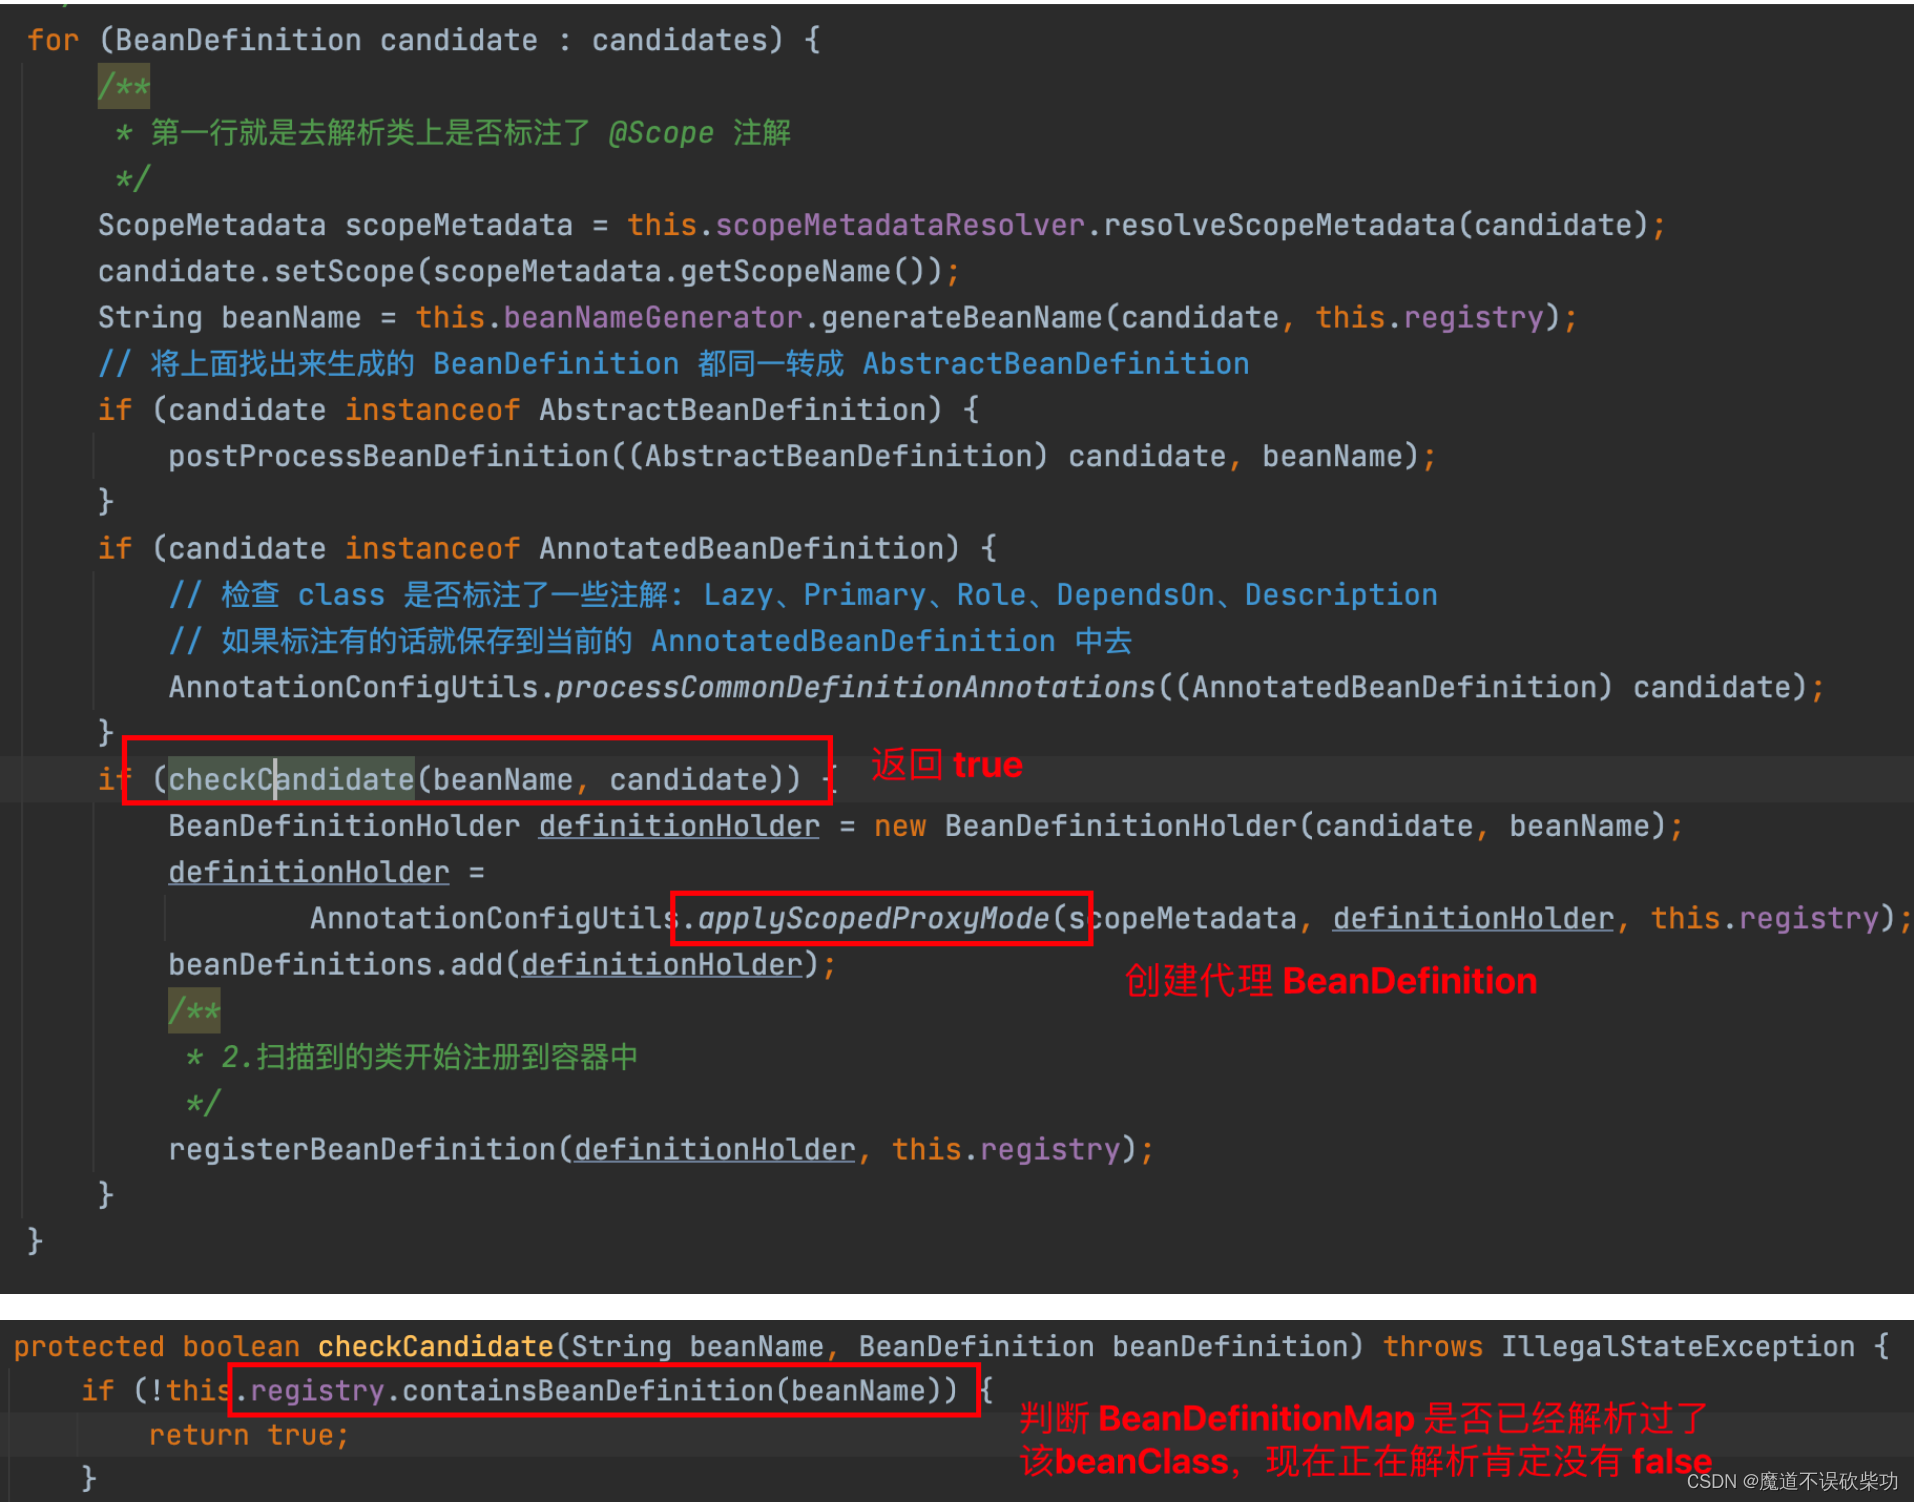Screen dimensions: 1914x1502
Task: Click the 'resolveScopeMetadata' method call
Action: point(1279,225)
